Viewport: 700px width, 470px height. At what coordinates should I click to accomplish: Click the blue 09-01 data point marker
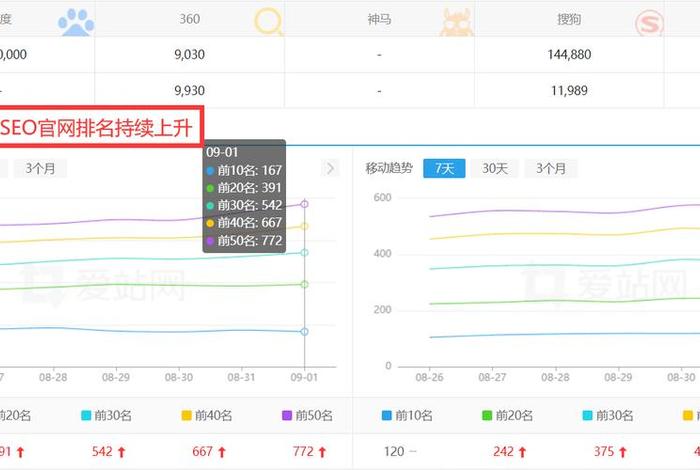click(304, 332)
